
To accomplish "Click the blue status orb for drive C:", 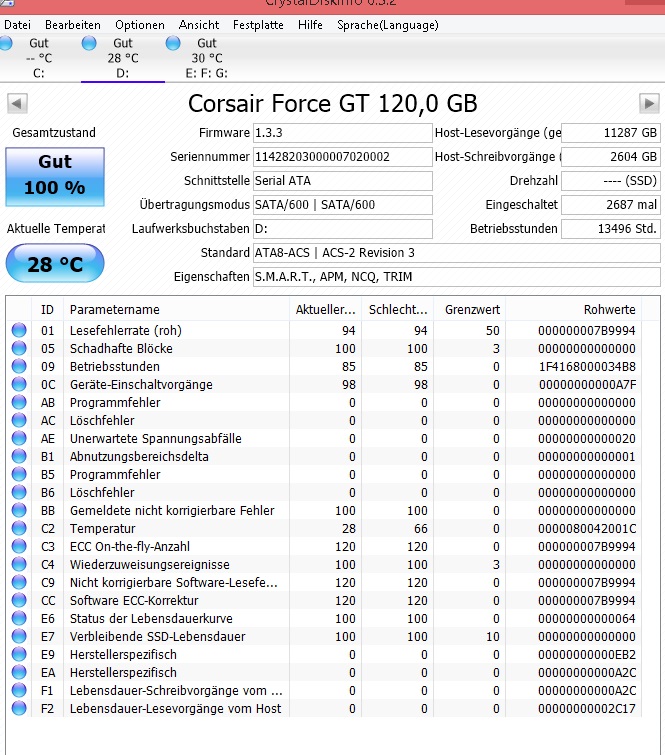I will [x=6, y=43].
